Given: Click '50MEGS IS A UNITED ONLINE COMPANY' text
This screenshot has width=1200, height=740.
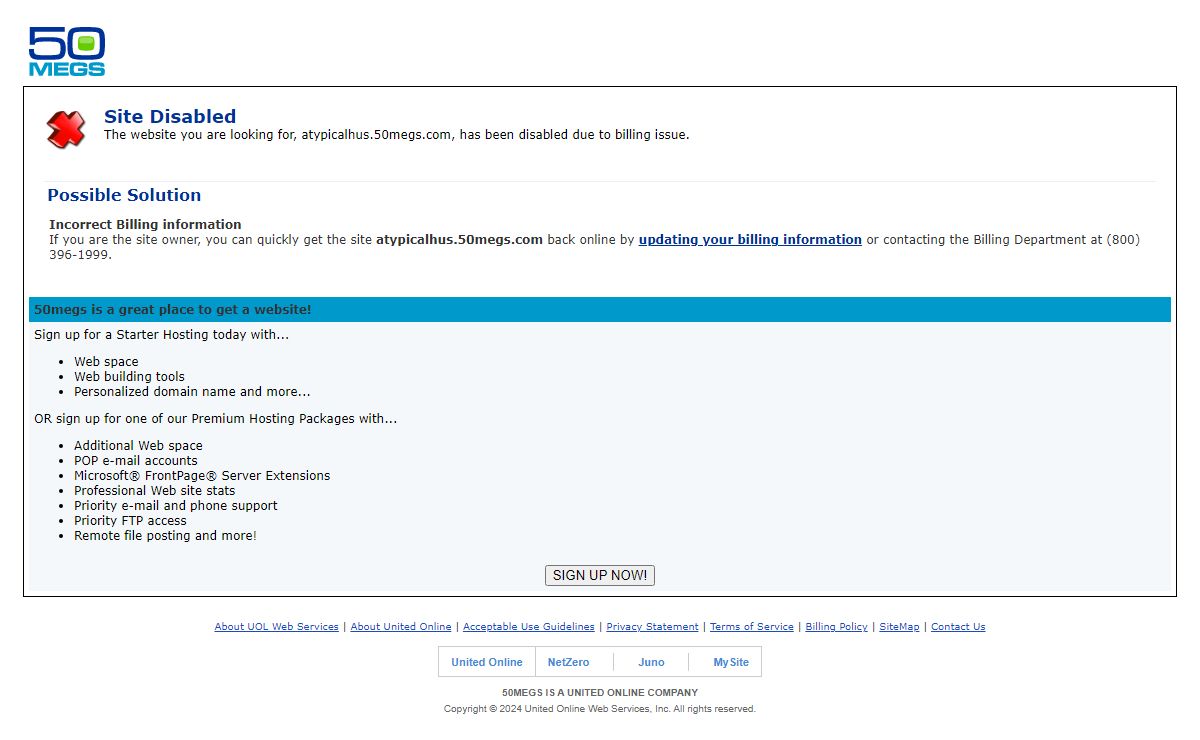Looking at the screenshot, I should (600, 693).
